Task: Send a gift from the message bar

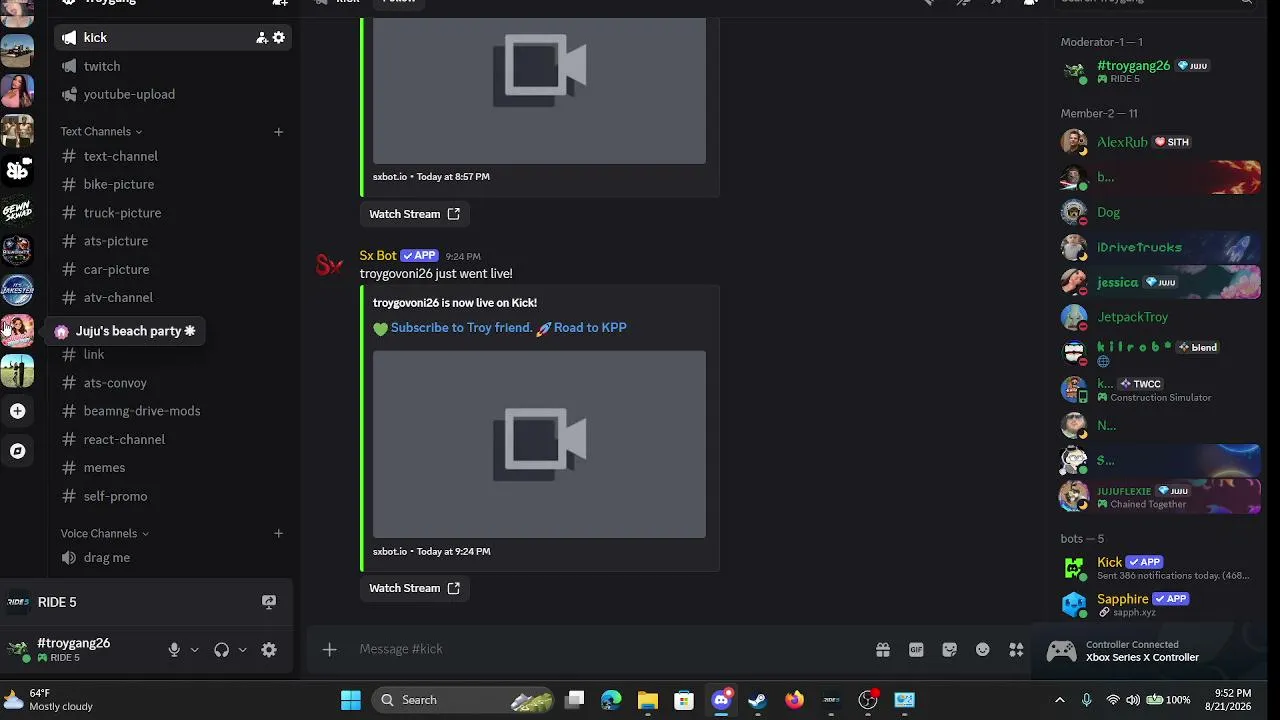Action: tap(883, 650)
